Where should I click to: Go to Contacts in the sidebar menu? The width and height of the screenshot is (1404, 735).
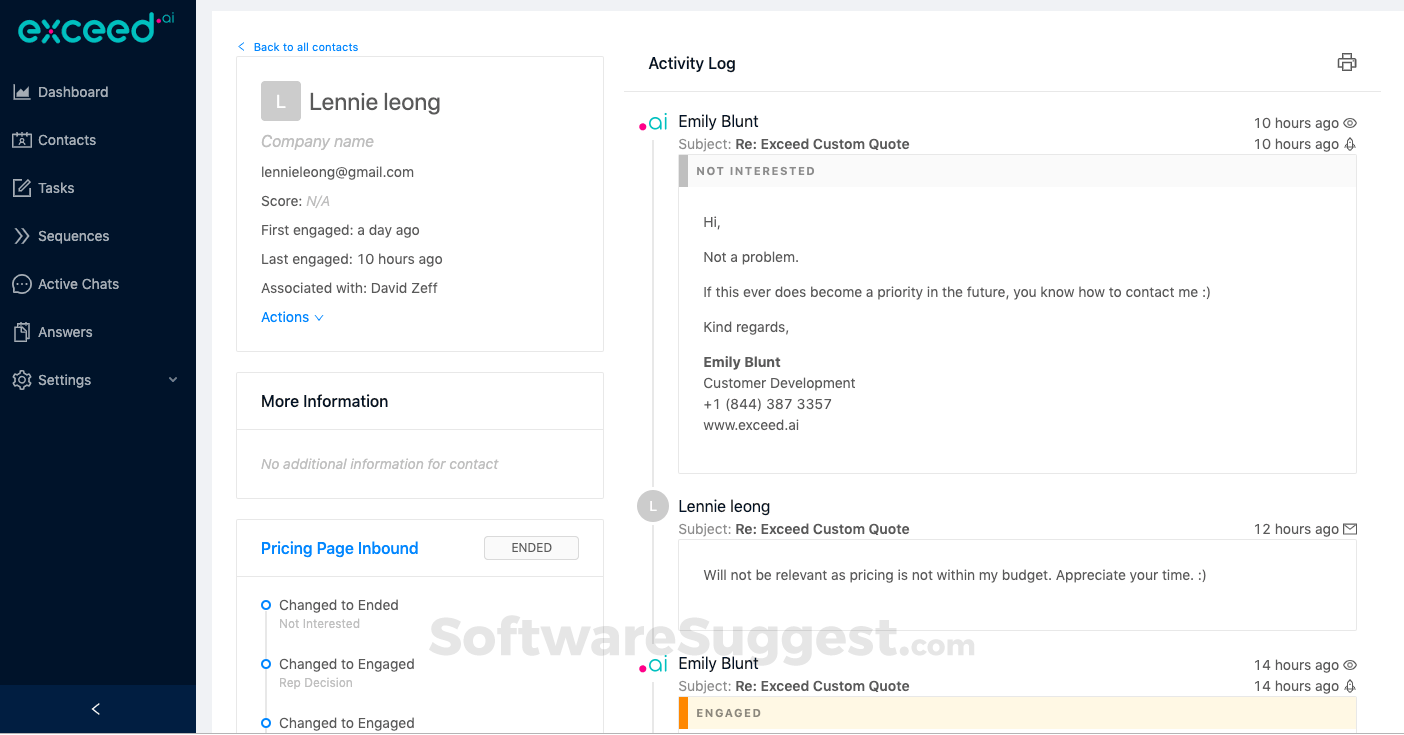(67, 140)
